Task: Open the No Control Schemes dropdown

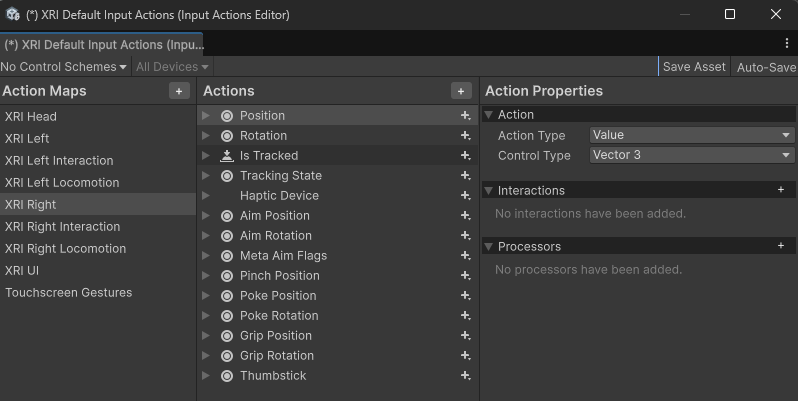Action: [64, 67]
